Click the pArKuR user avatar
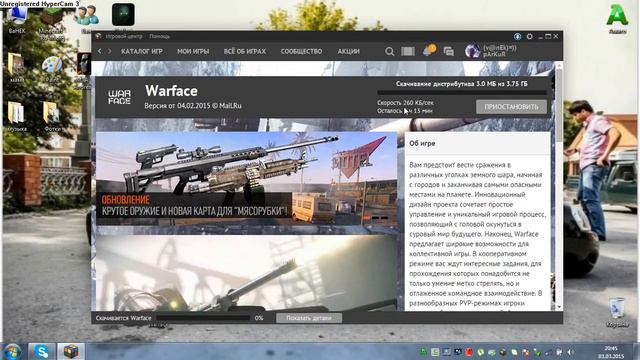This screenshot has width=640, height=360. (473, 51)
